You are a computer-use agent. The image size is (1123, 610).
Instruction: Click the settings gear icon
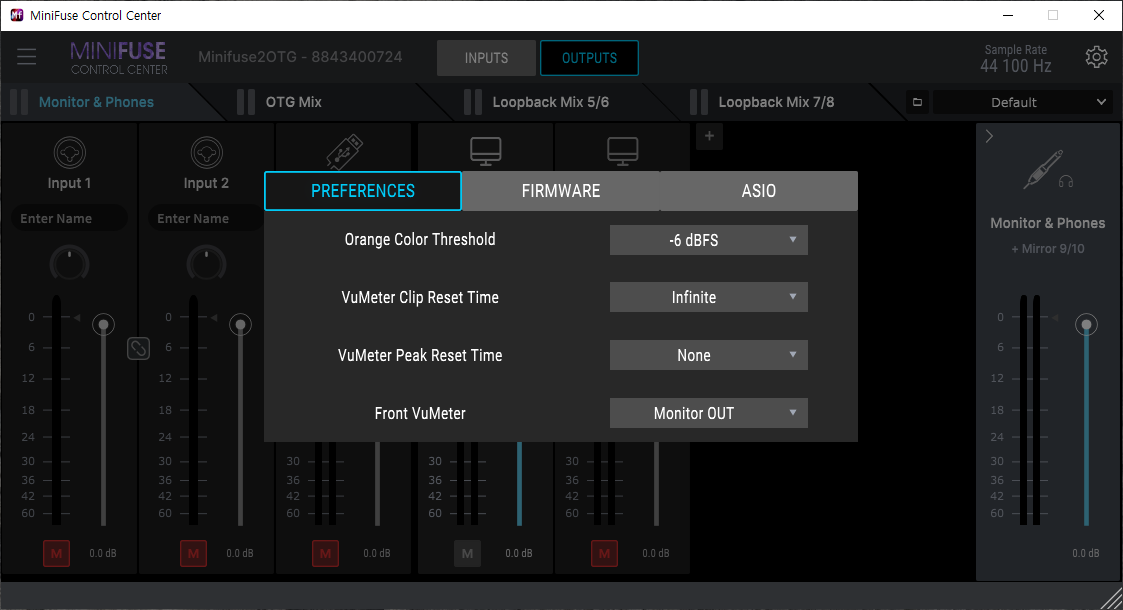click(1096, 57)
